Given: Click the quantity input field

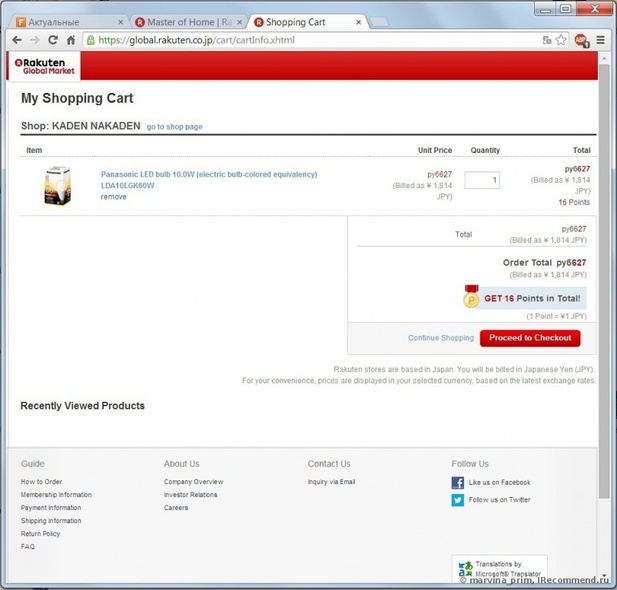Looking at the screenshot, I should pyautogui.click(x=482, y=180).
